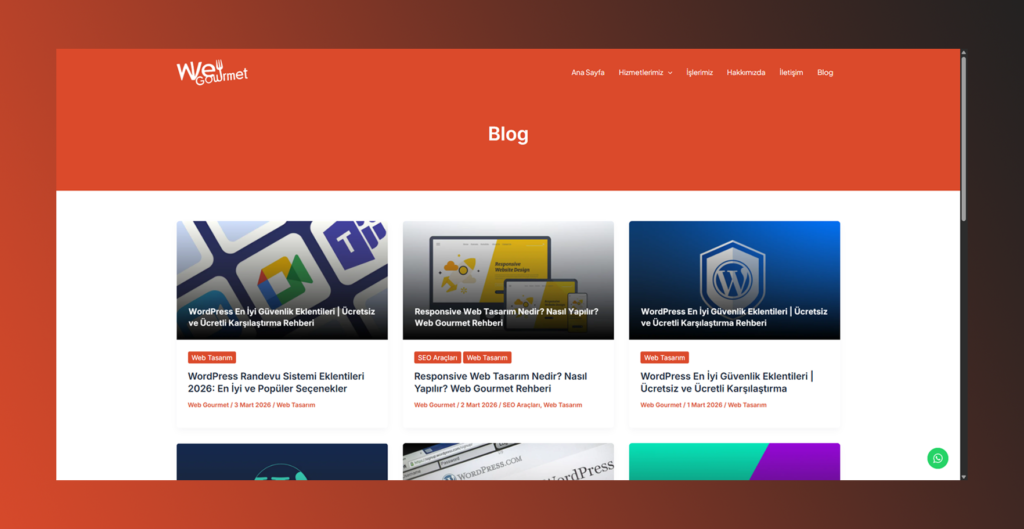Expand the Hizmetlerimiz dropdown chevron
The height and width of the screenshot is (529, 1024).
(670, 73)
